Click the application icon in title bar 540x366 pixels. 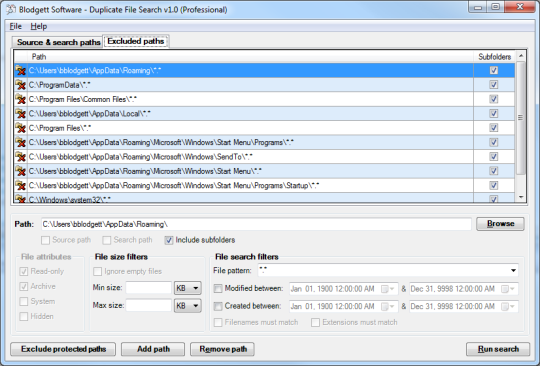pyautogui.click(x=11, y=9)
